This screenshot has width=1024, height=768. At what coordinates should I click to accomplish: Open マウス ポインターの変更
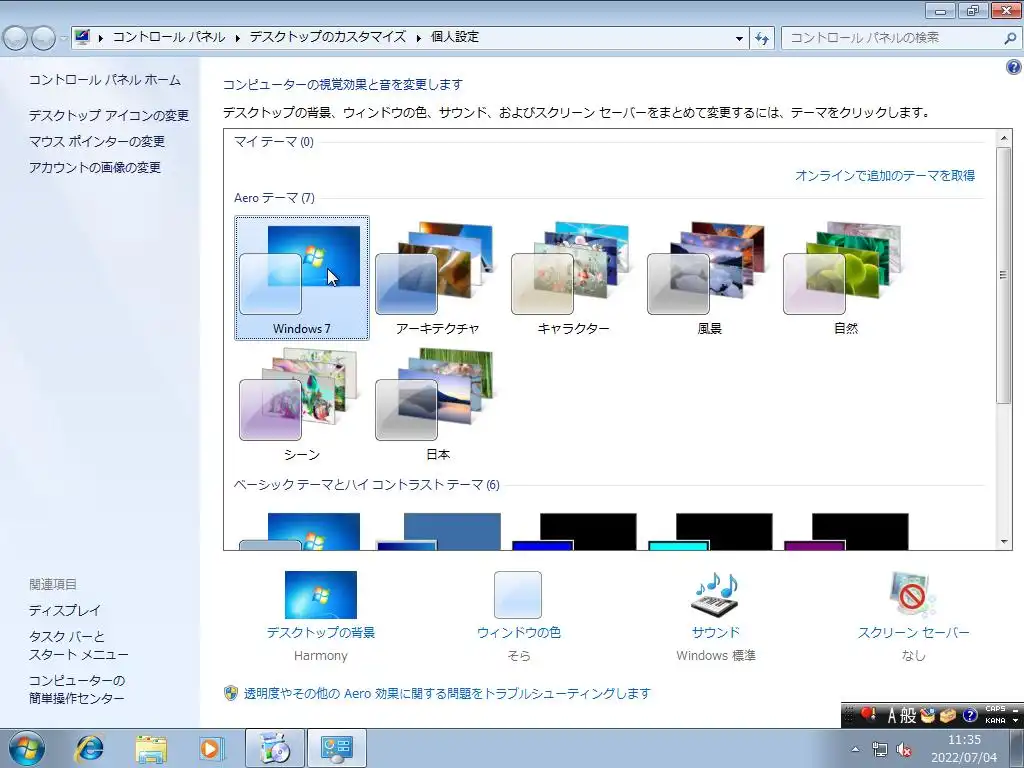click(x=97, y=142)
